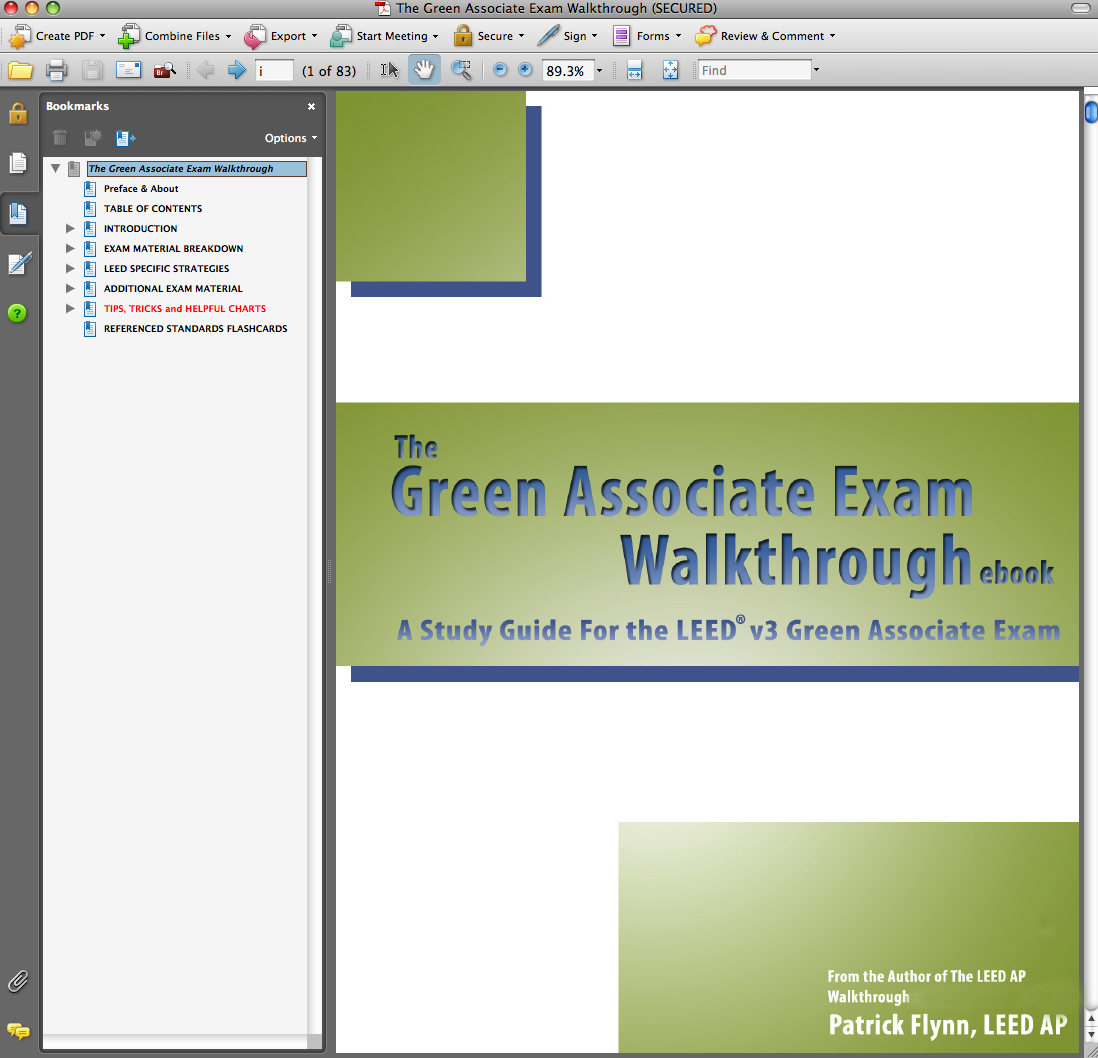Activate the Select text cursor tool
The width and height of the screenshot is (1098, 1058).
(389, 70)
